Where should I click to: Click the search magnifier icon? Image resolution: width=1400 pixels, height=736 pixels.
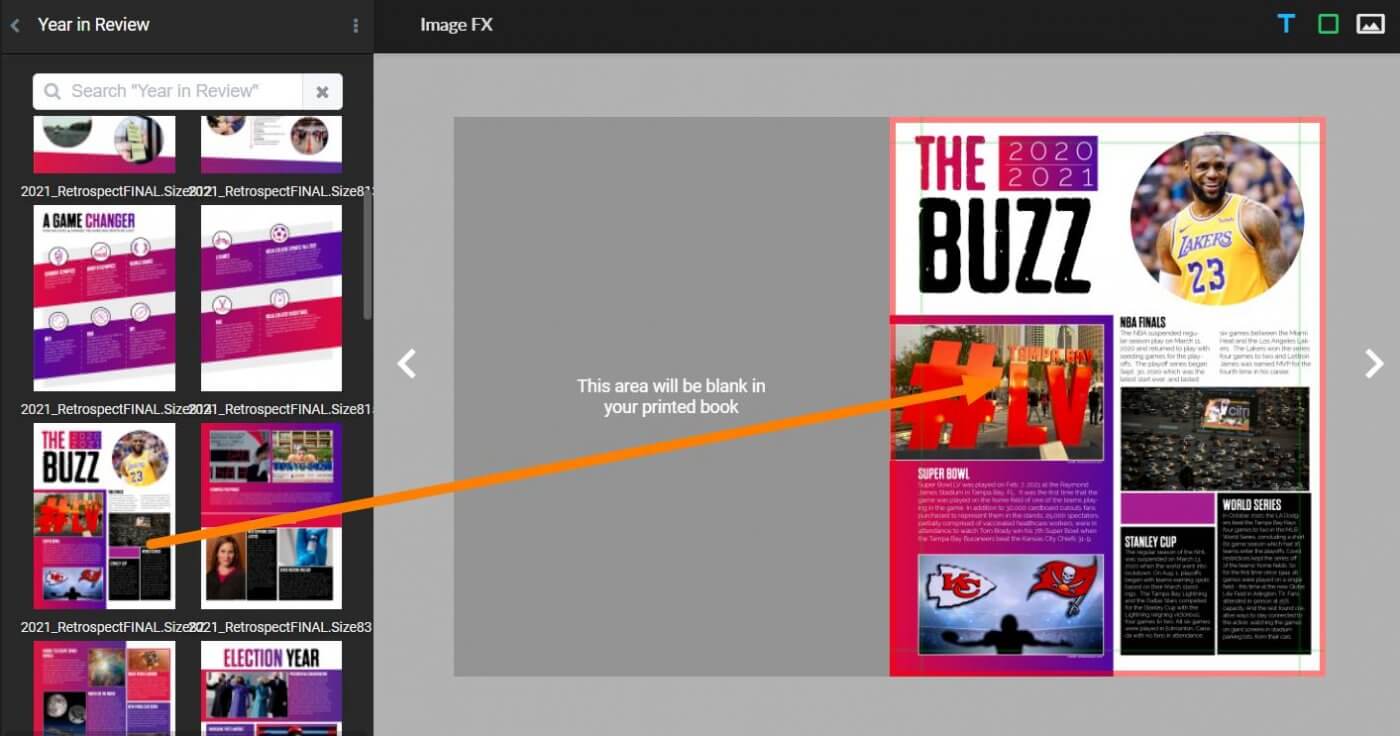coord(52,91)
